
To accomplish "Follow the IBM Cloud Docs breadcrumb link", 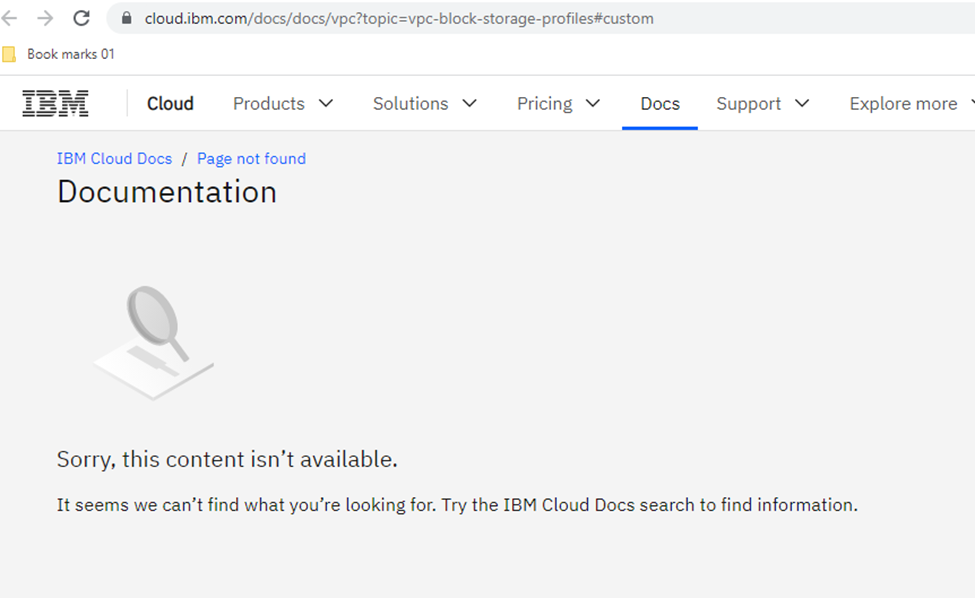I will pyautogui.click(x=114, y=159).
